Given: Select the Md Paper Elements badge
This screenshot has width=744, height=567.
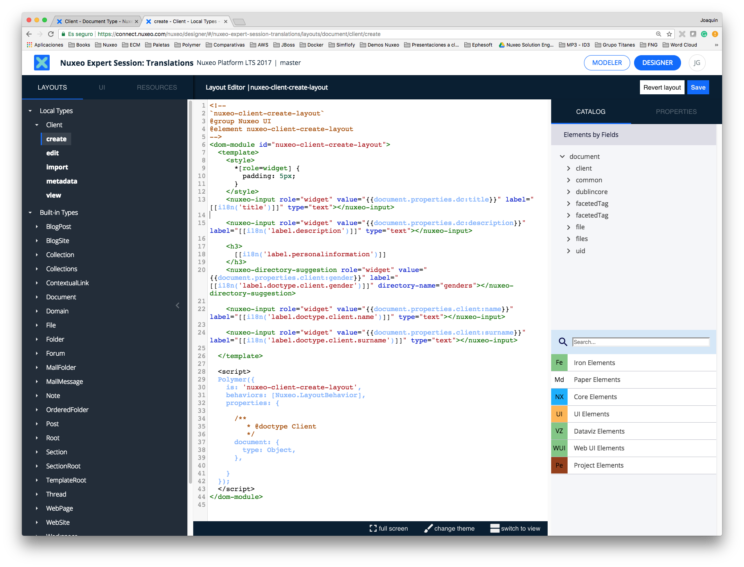Looking at the screenshot, I should pos(559,380).
